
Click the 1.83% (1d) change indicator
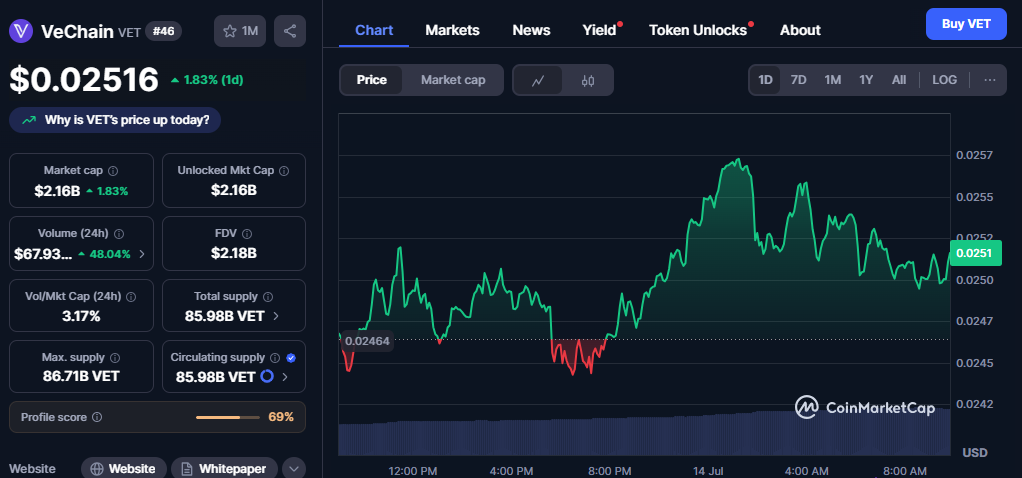point(207,80)
